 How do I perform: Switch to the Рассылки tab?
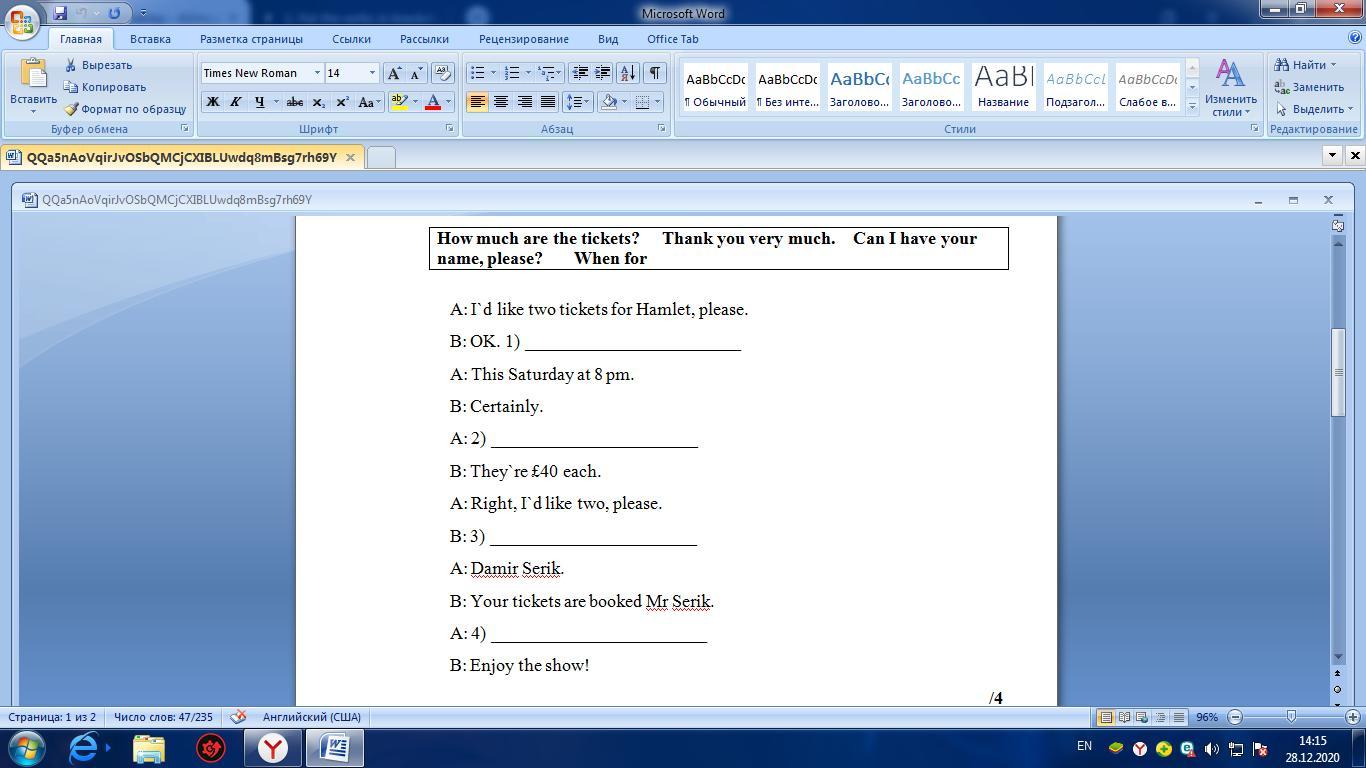(x=424, y=39)
